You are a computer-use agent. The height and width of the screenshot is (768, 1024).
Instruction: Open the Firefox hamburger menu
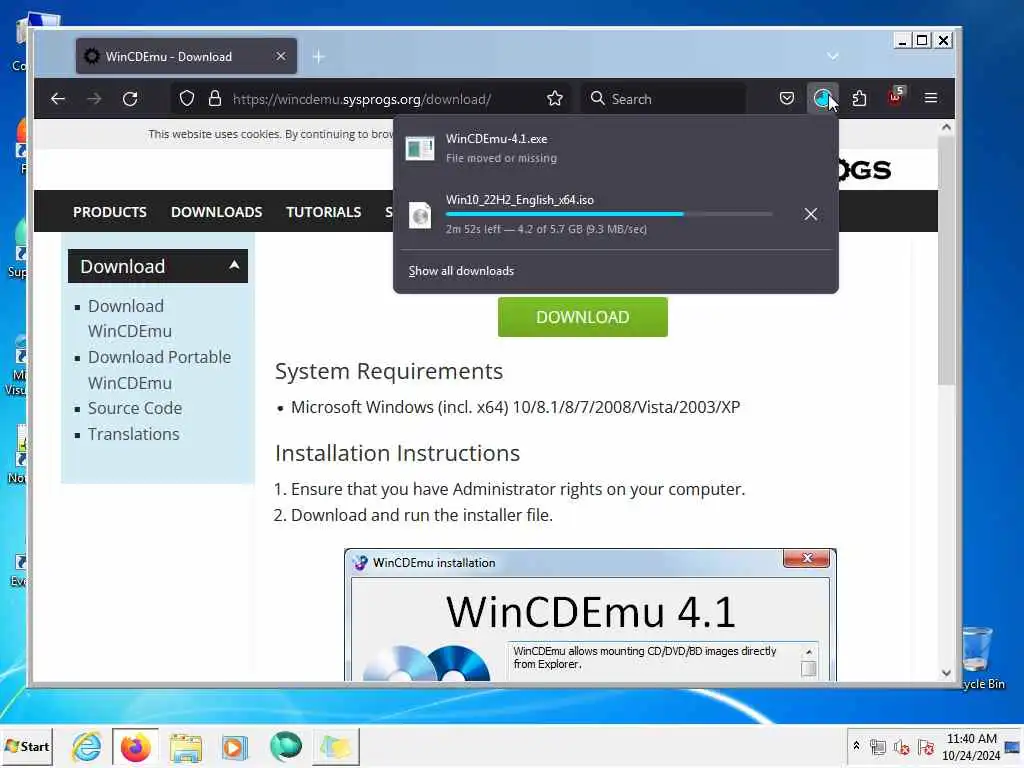(931, 98)
